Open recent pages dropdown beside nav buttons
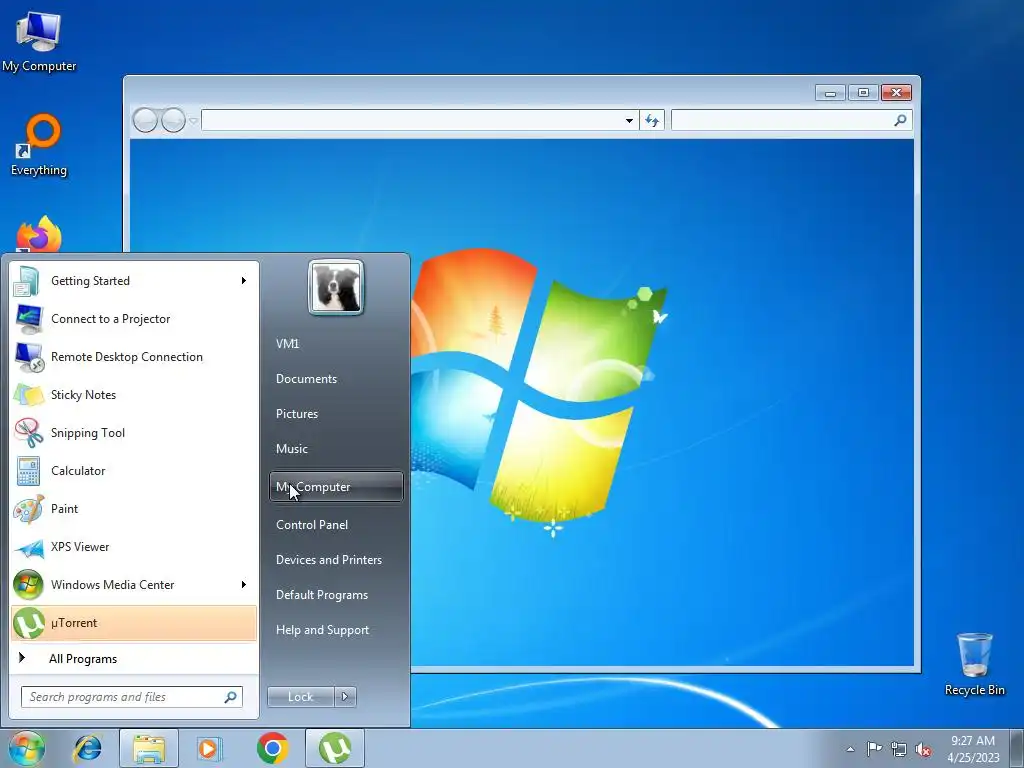Screen dimensions: 1024x768 (193, 121)
